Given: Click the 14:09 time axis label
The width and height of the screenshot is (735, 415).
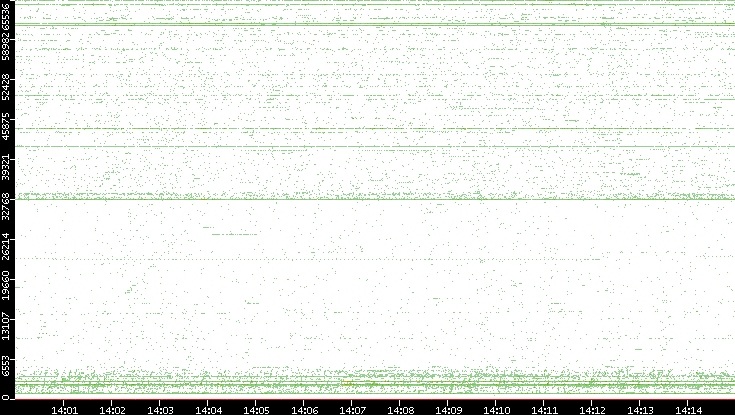Looking at the screenshot, I should pos(448,409).
